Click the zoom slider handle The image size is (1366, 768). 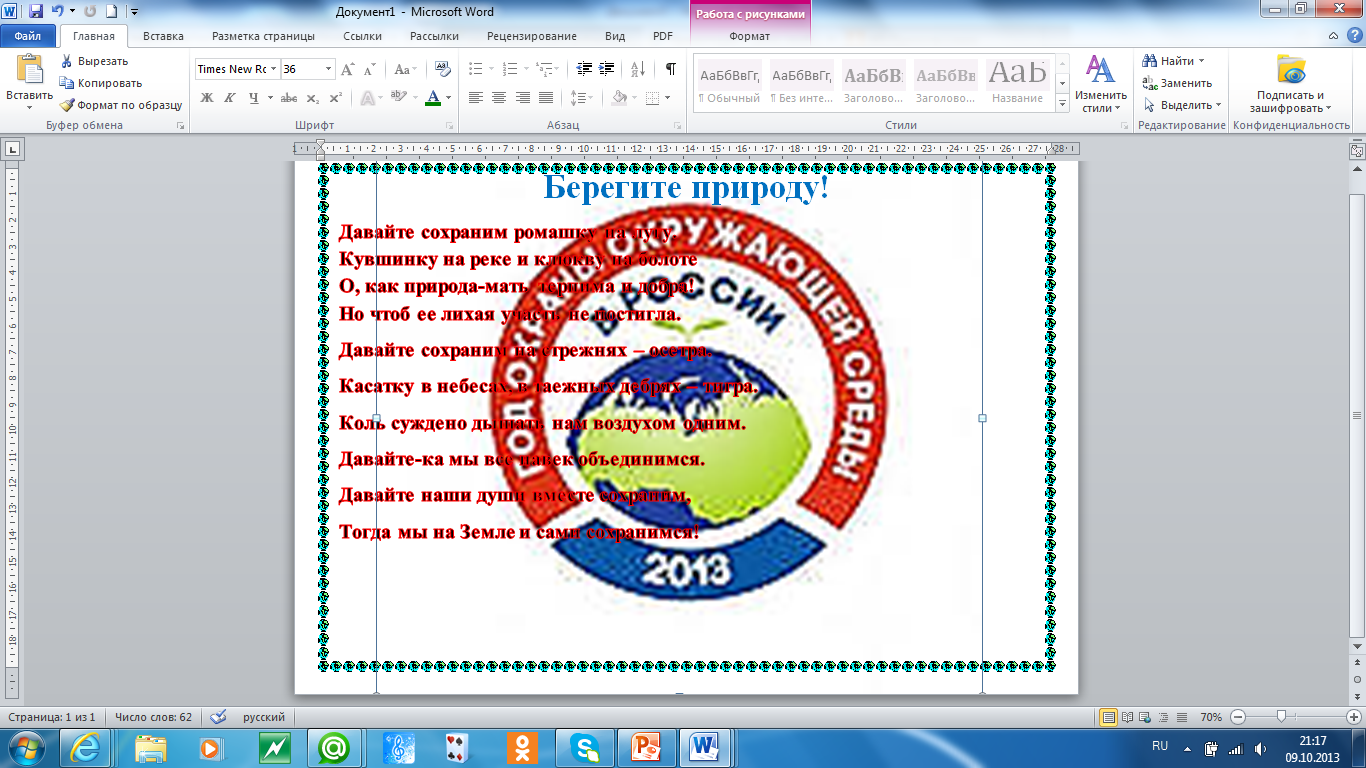(1281, 717)
